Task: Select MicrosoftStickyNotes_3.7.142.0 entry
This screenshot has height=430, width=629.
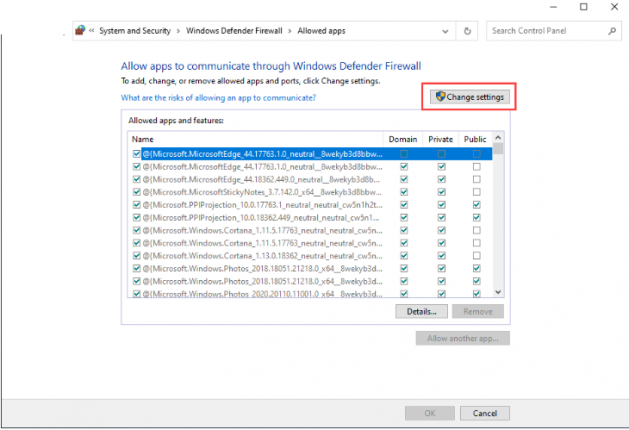Action: (x=262, y=192)
